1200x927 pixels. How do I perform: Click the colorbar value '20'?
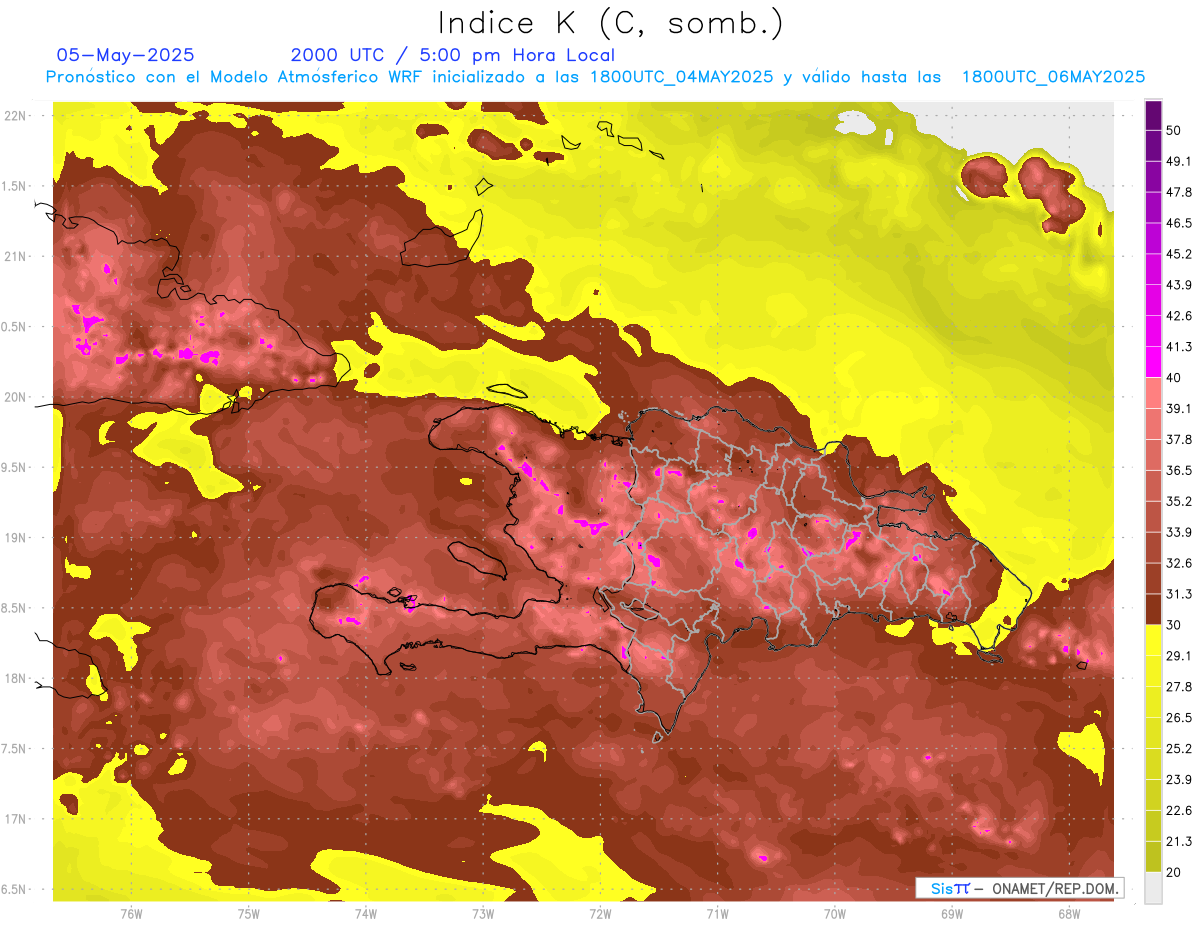click(x=1175, y=872)
